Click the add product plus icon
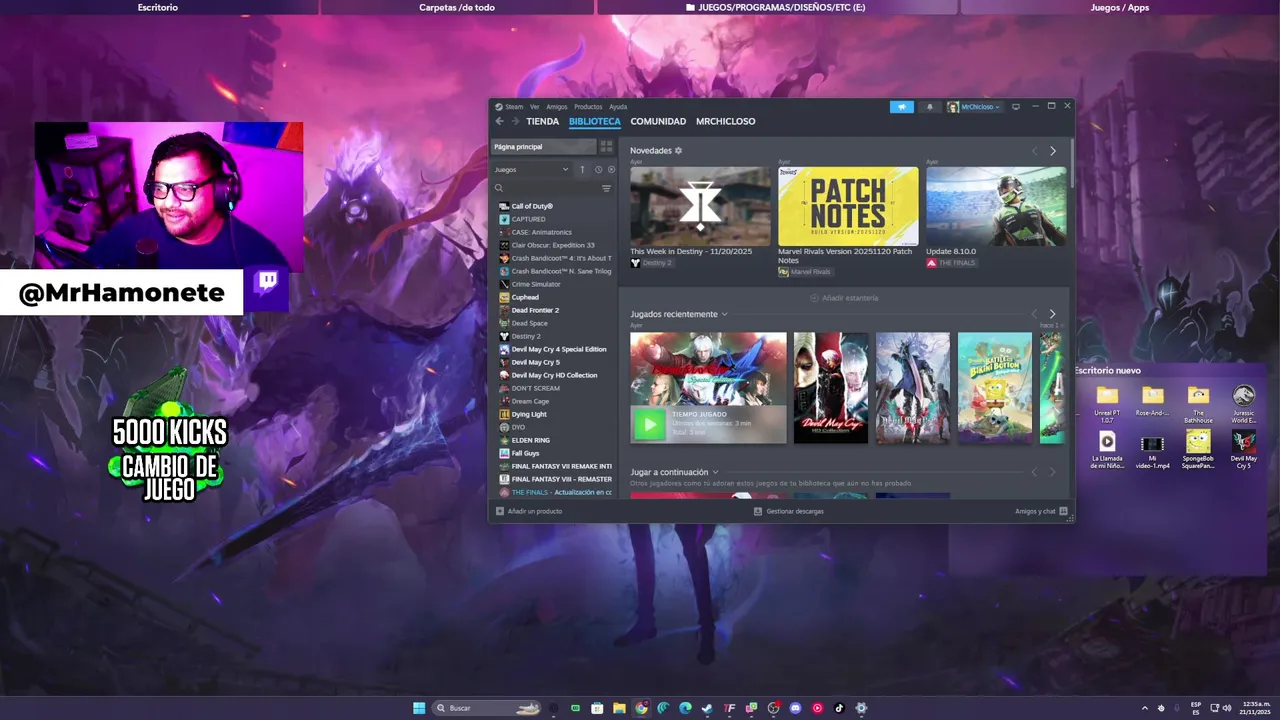This screenshot has height=720, width=1280. pyautogui.click(x=500, y=511)
